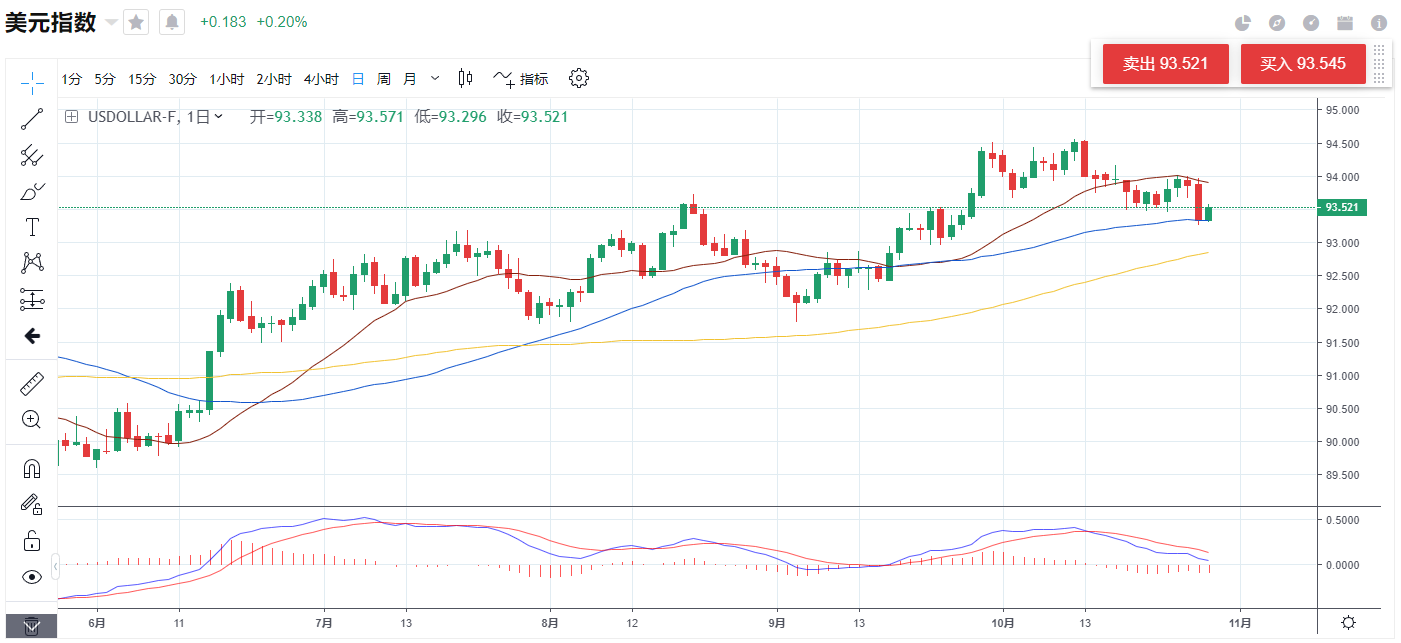Click the 卖出 93.521 sell button
Image resolution: width=1401 pixels, height=643 pixels.
pyautogui.click(x=1164, y=64)
